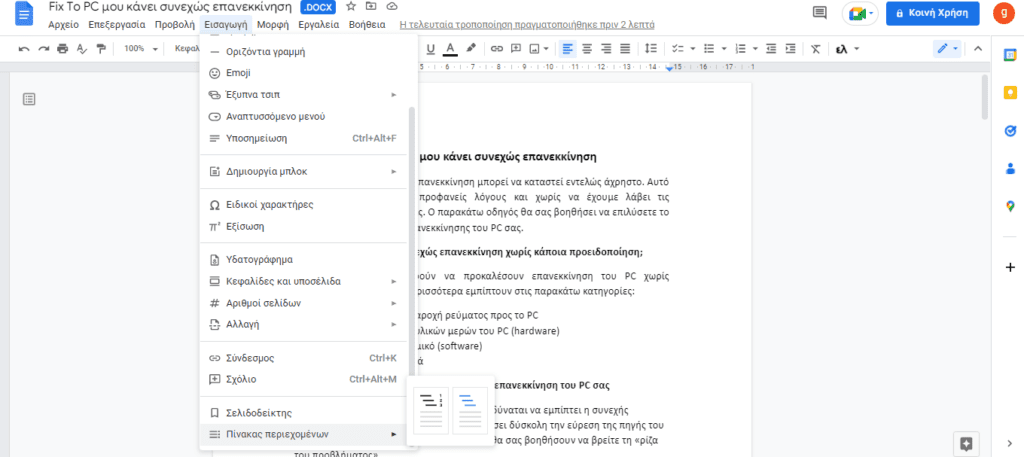
Task: Open the Μορφή menu
Action: click(x=265, y=23)
